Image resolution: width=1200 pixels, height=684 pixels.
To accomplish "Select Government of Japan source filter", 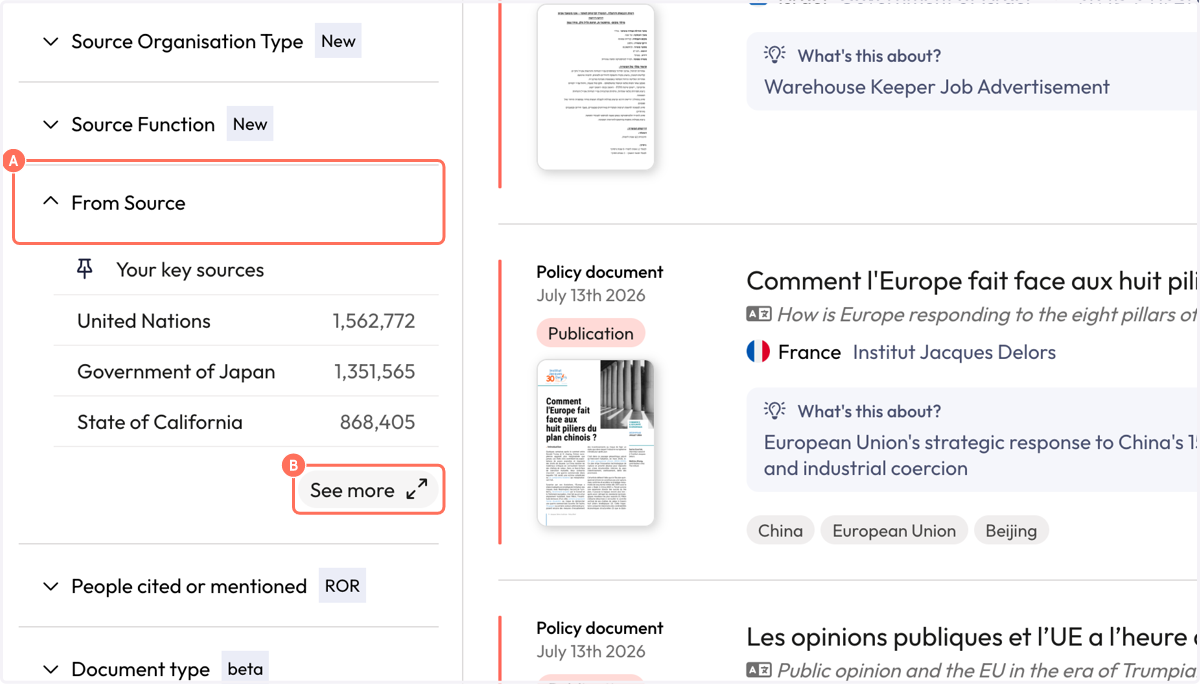I will tap(246, 371).
